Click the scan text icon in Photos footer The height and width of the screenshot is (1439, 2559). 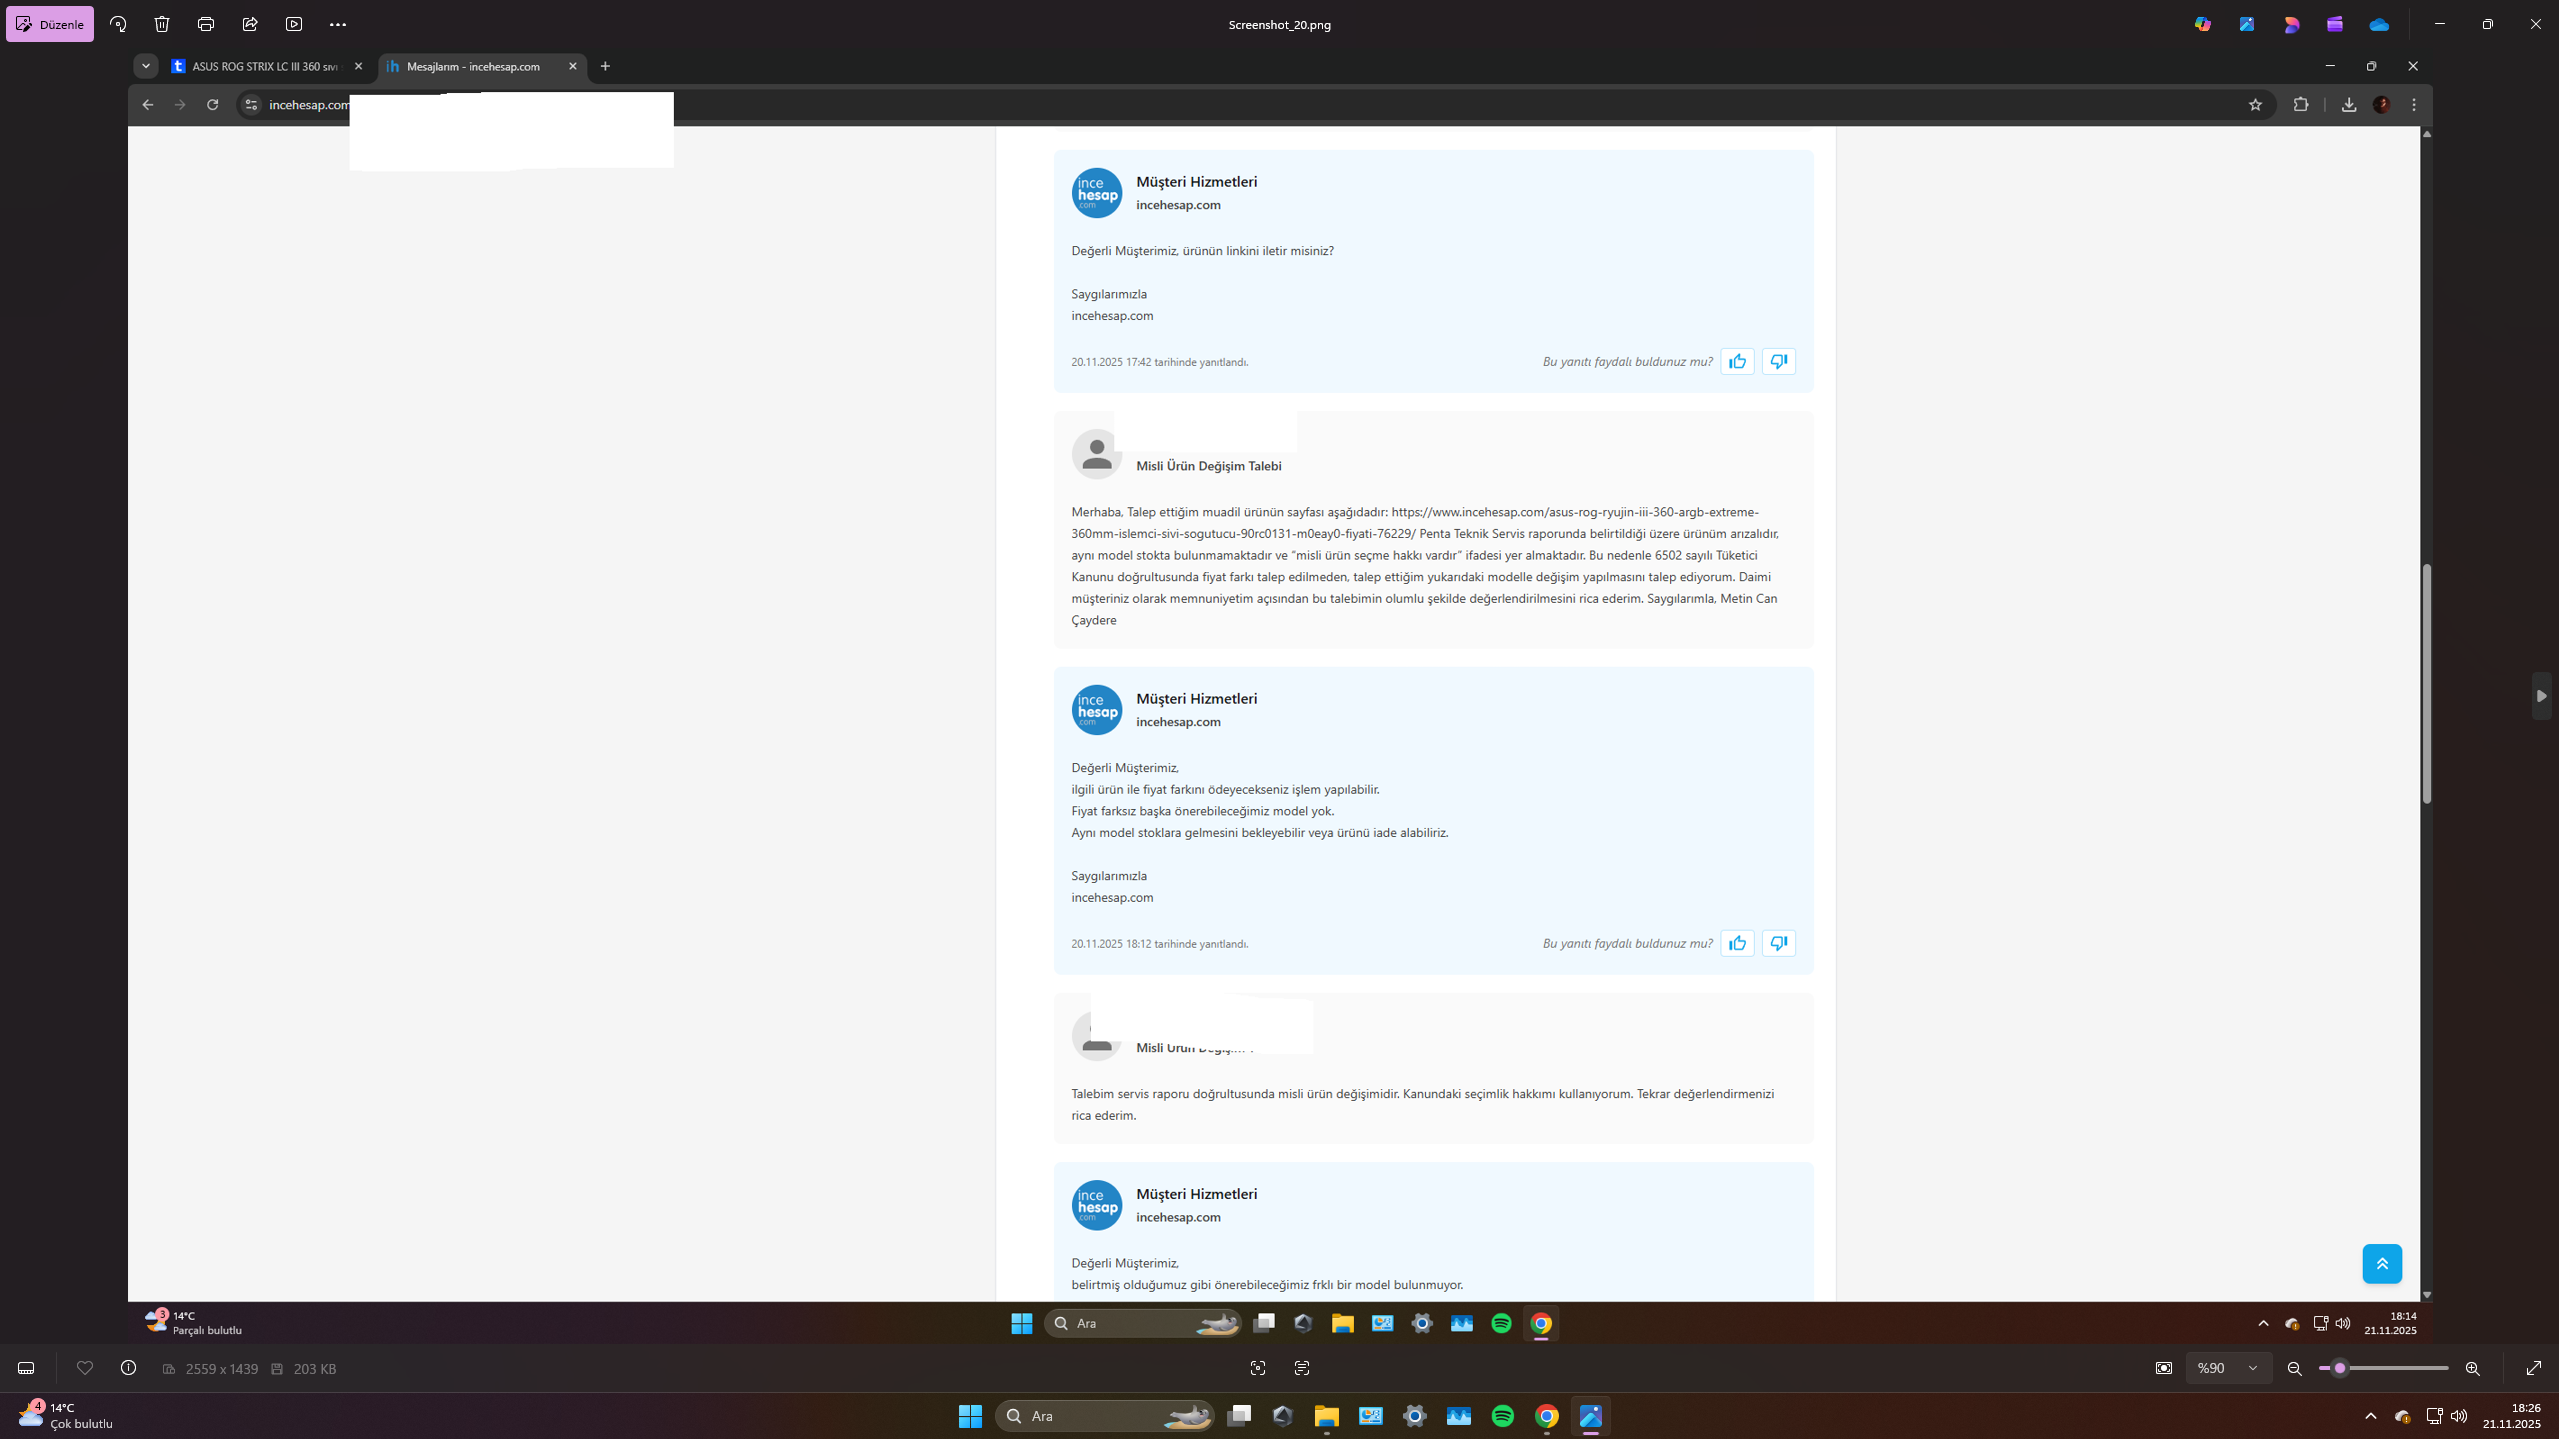click(1302, 1368)
